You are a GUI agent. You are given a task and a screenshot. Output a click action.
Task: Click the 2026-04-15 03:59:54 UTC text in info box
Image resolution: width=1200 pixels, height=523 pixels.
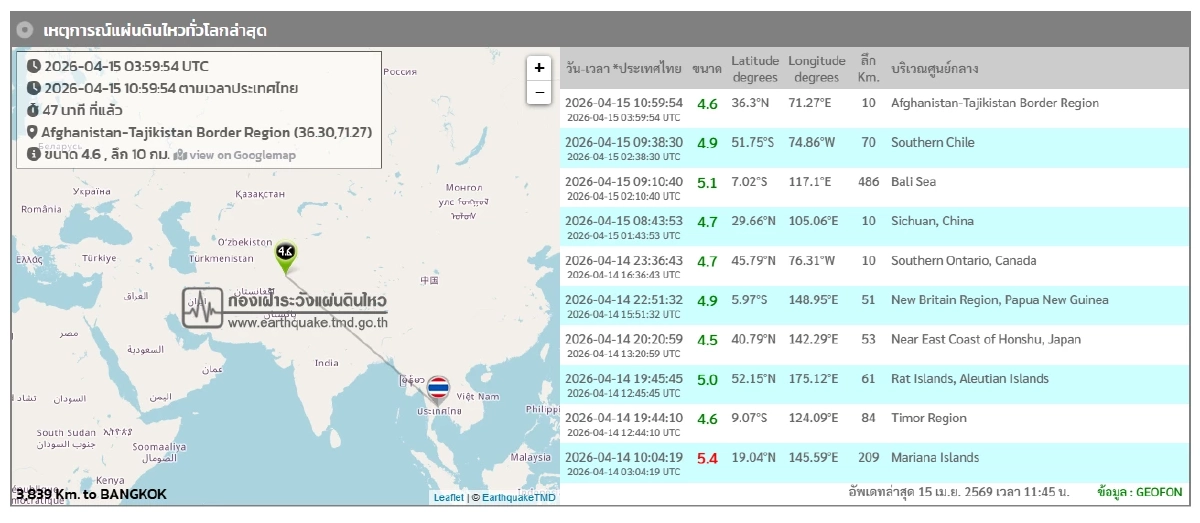126,66
